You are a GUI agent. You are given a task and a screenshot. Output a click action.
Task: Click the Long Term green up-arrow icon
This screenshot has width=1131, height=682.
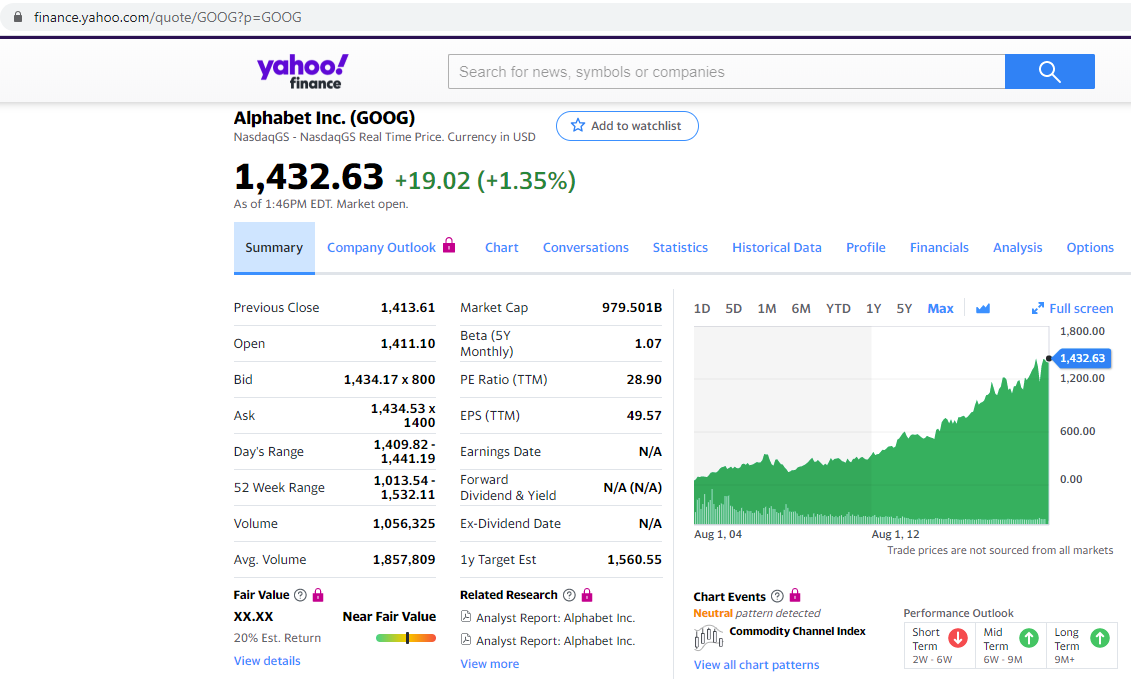1099,638
